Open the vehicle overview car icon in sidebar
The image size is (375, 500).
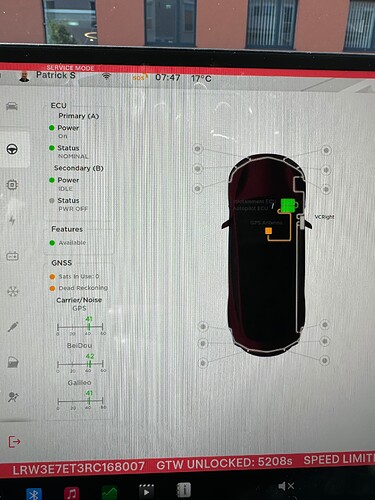pos(12,106)
